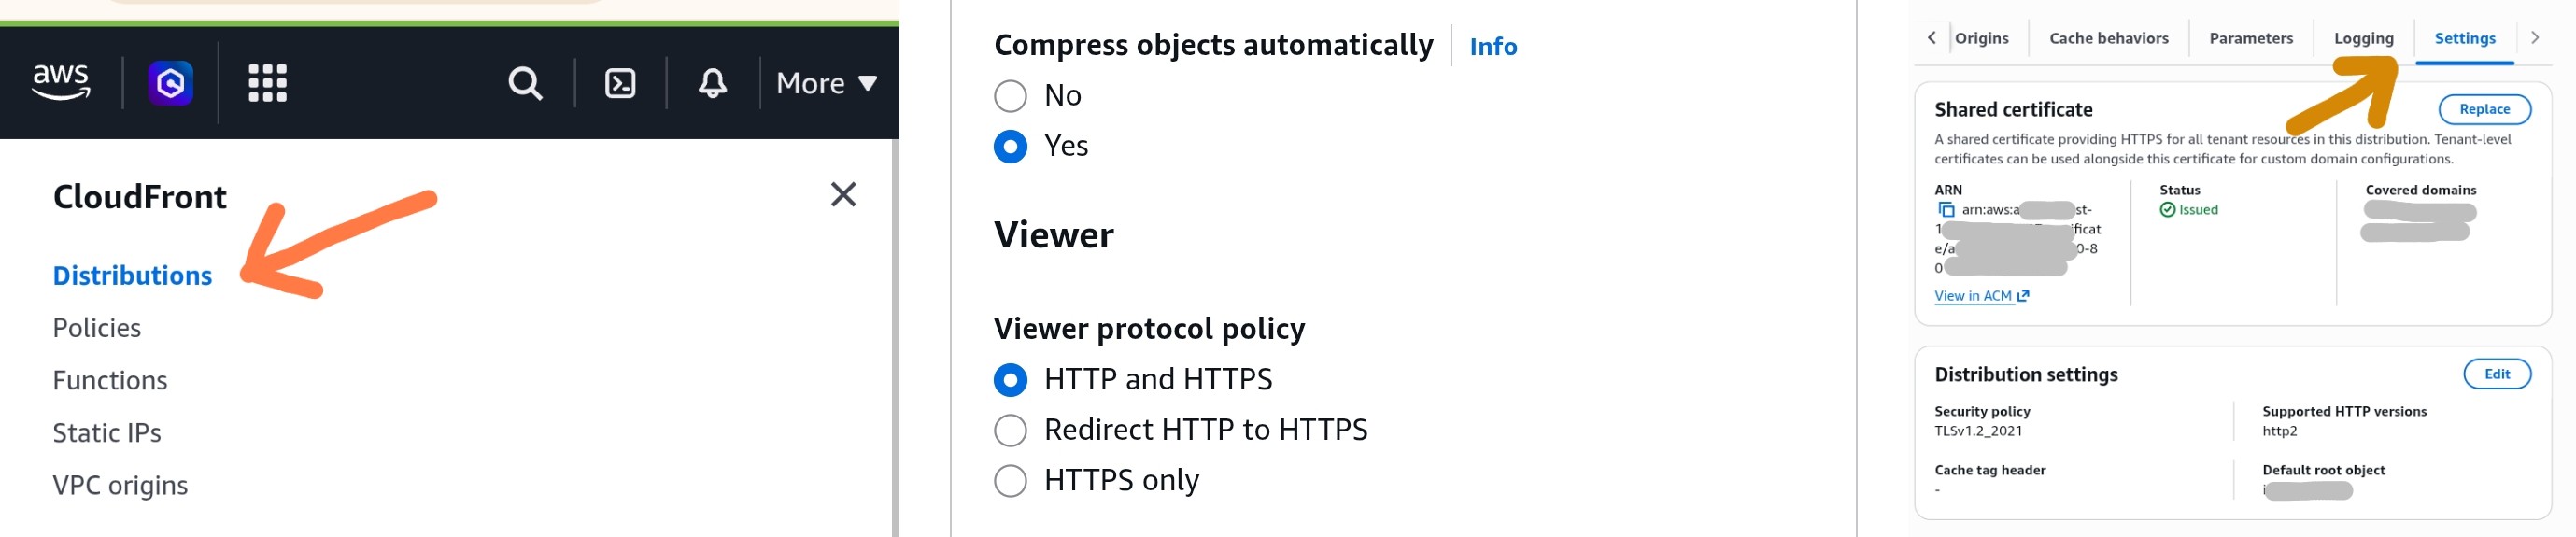Copy the certificate ARN with copy icon
This screenshot has height=537, width=2576.
pos(1946,210)
